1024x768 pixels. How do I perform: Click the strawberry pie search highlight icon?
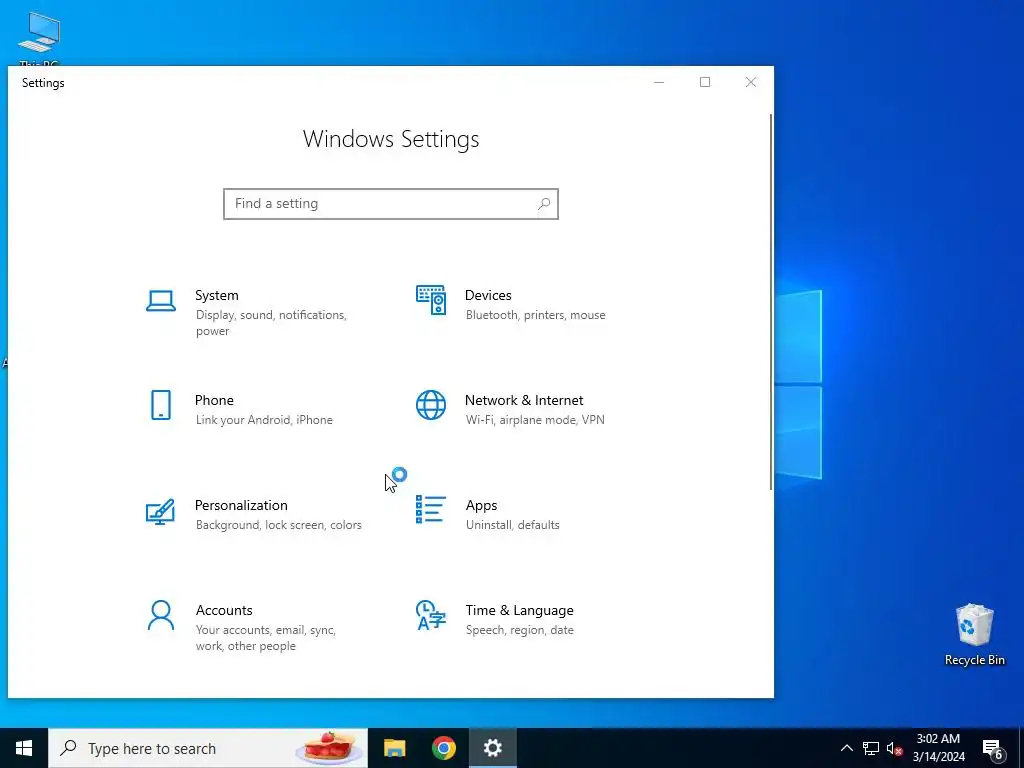click(x=330, y=748)
